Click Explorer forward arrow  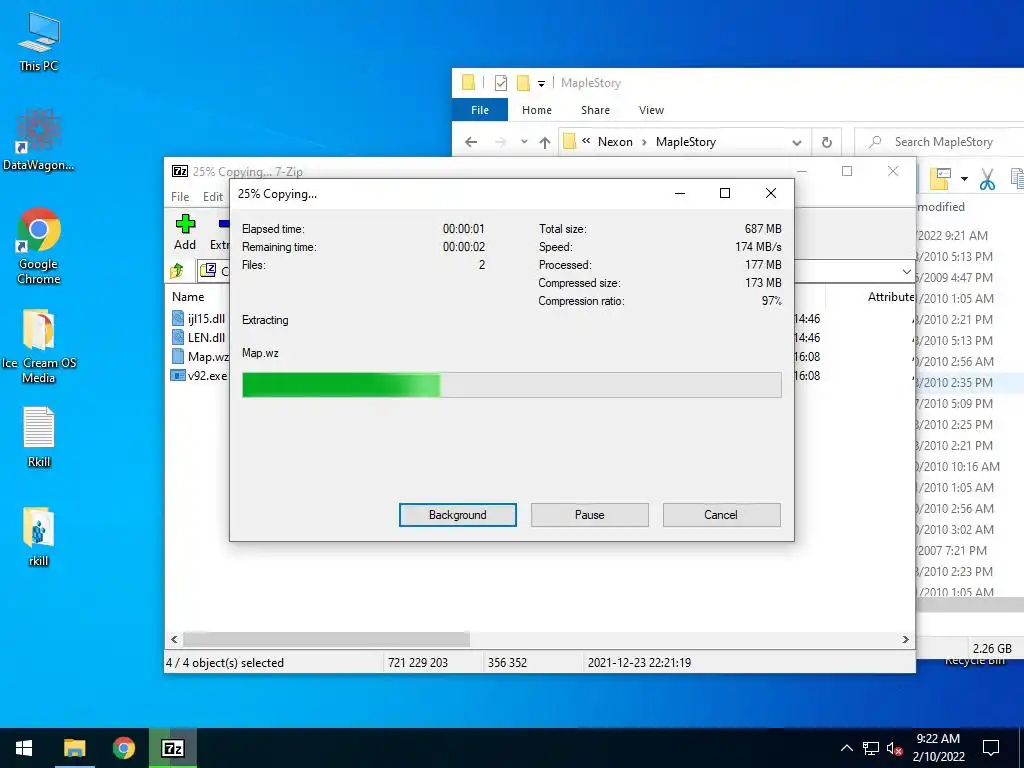[x=500, y=142]
